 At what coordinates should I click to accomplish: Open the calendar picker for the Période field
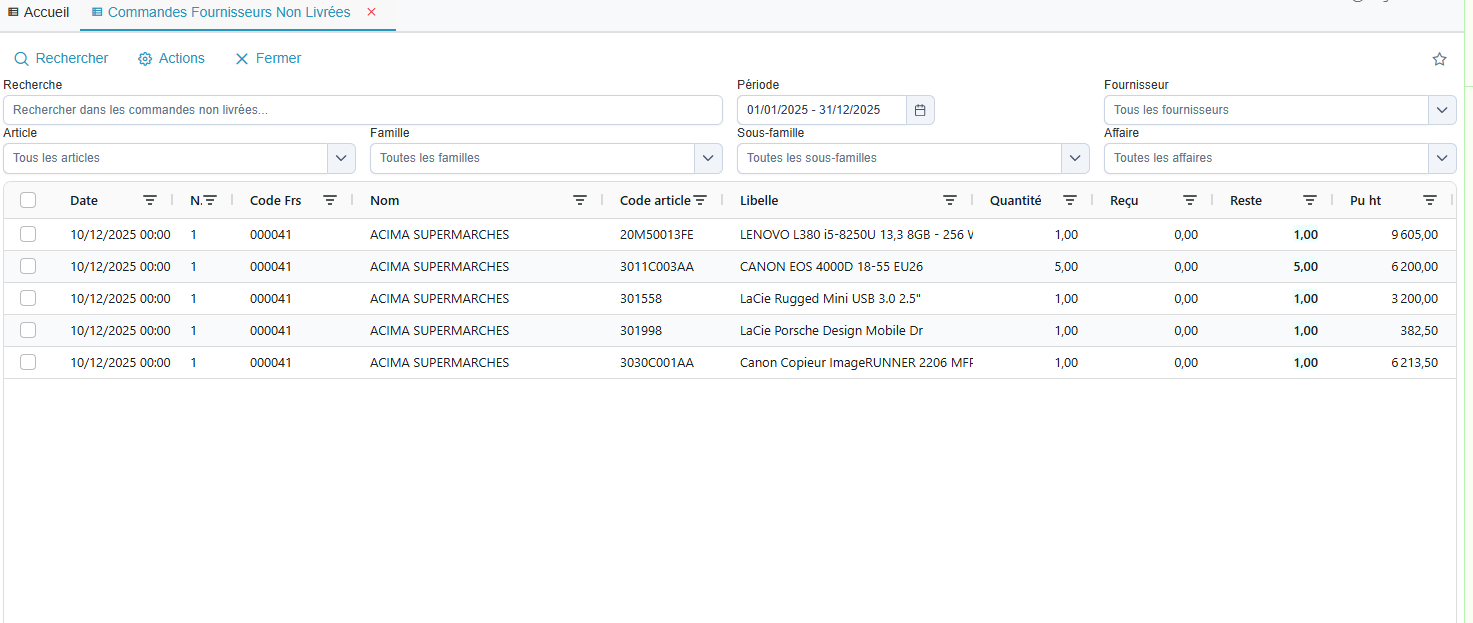919,109
